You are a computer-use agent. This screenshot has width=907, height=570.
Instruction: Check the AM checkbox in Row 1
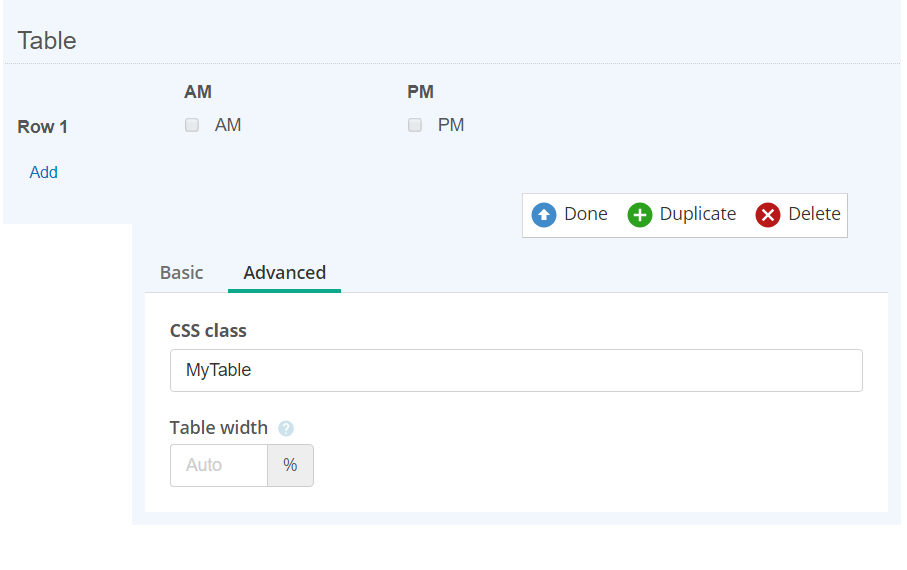(x=192, y=125)
